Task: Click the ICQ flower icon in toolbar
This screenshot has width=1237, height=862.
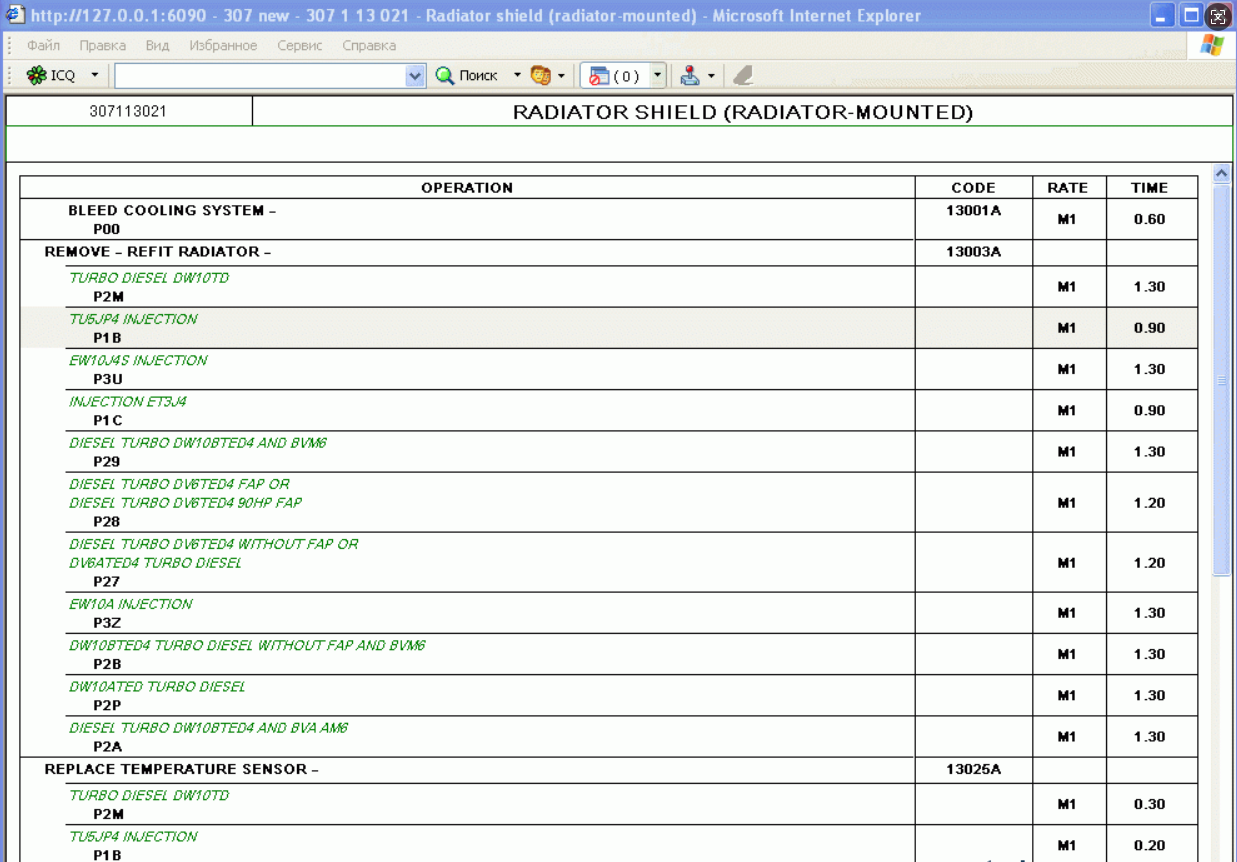Action: [x=37, y=76]
